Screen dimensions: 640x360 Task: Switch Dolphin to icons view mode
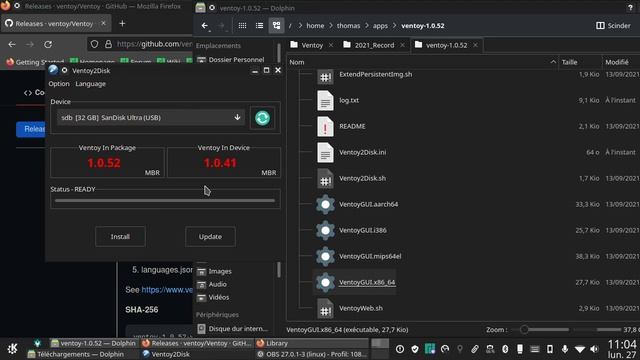242,25
